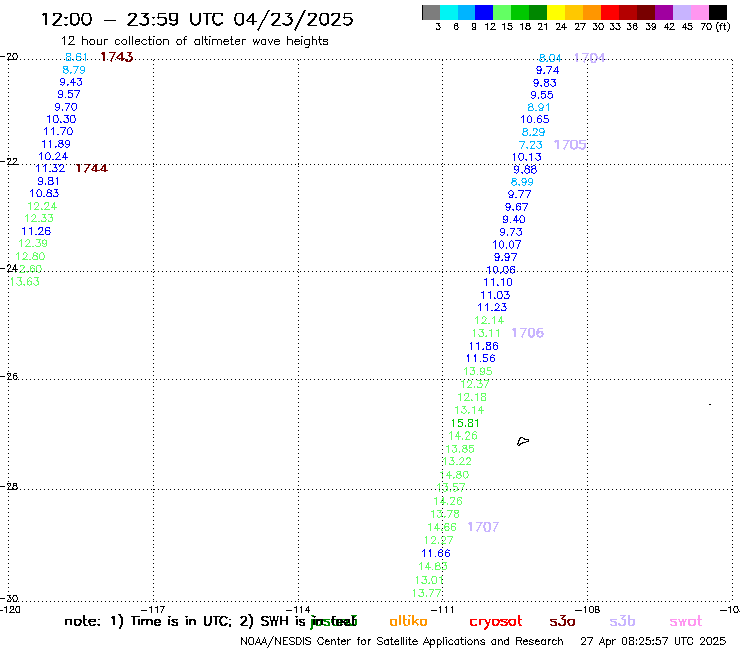Click the reading '13.11'

(486, 333)
